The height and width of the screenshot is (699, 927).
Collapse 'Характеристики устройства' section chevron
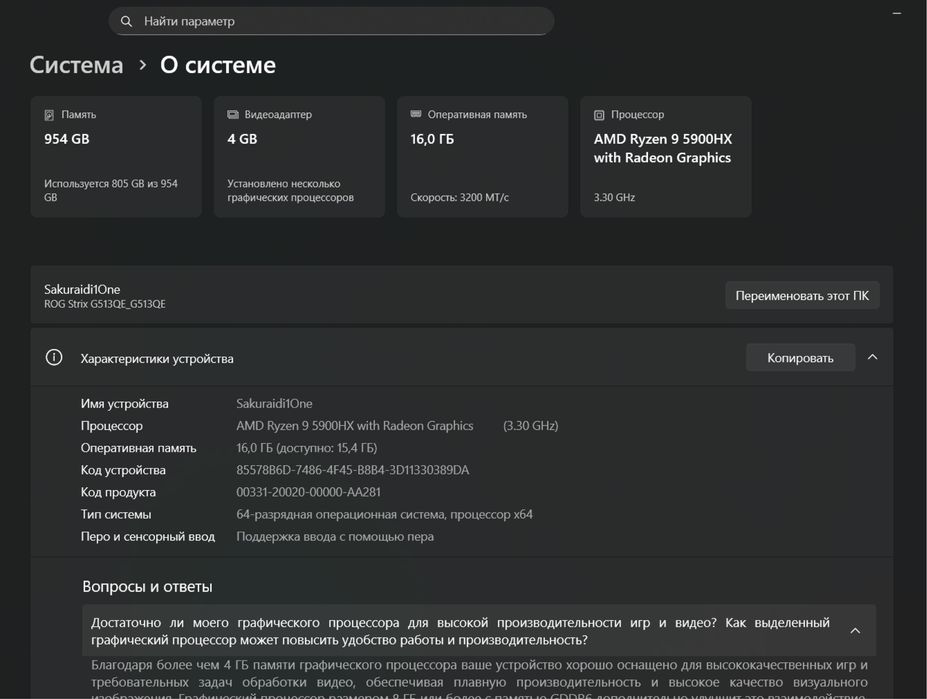point(873,357)
